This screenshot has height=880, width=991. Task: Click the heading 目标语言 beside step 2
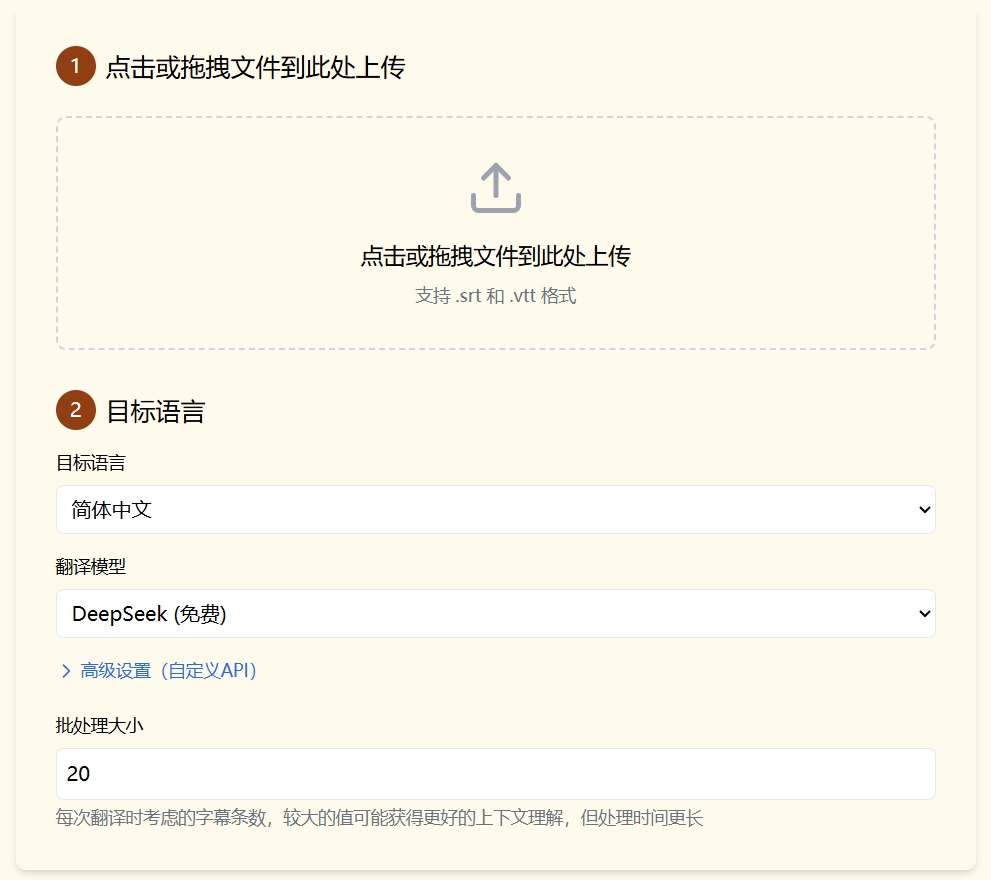(x=155, y=411)
